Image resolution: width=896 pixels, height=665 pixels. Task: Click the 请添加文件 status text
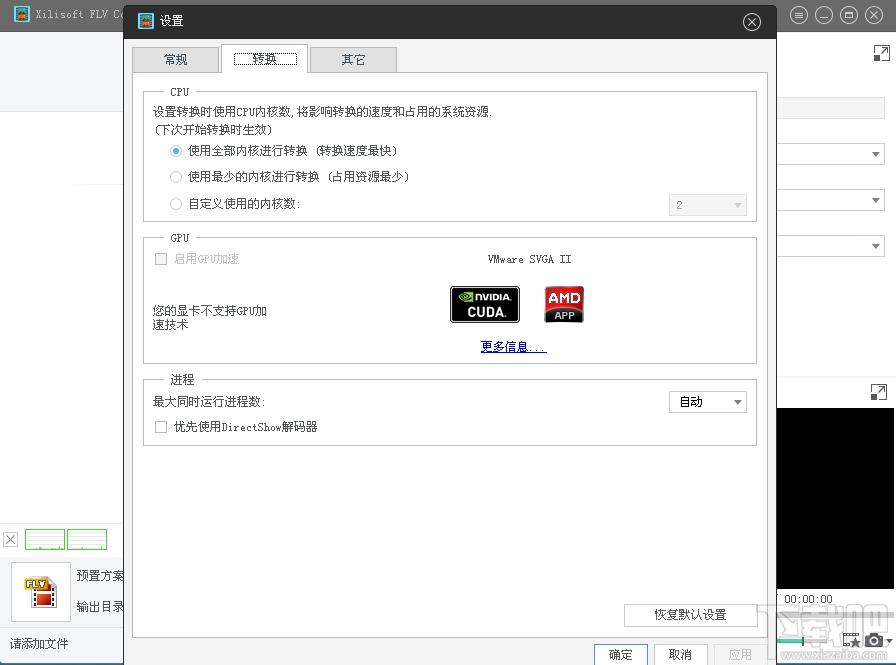39,644
